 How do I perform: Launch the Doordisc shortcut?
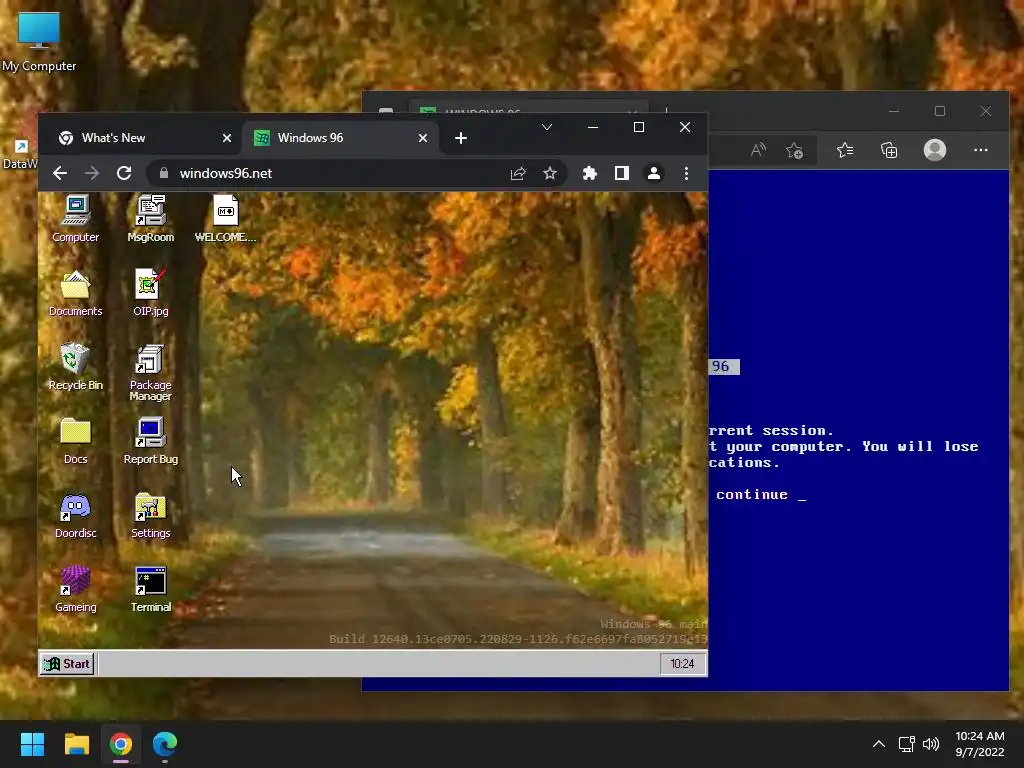tap(76, 515)
